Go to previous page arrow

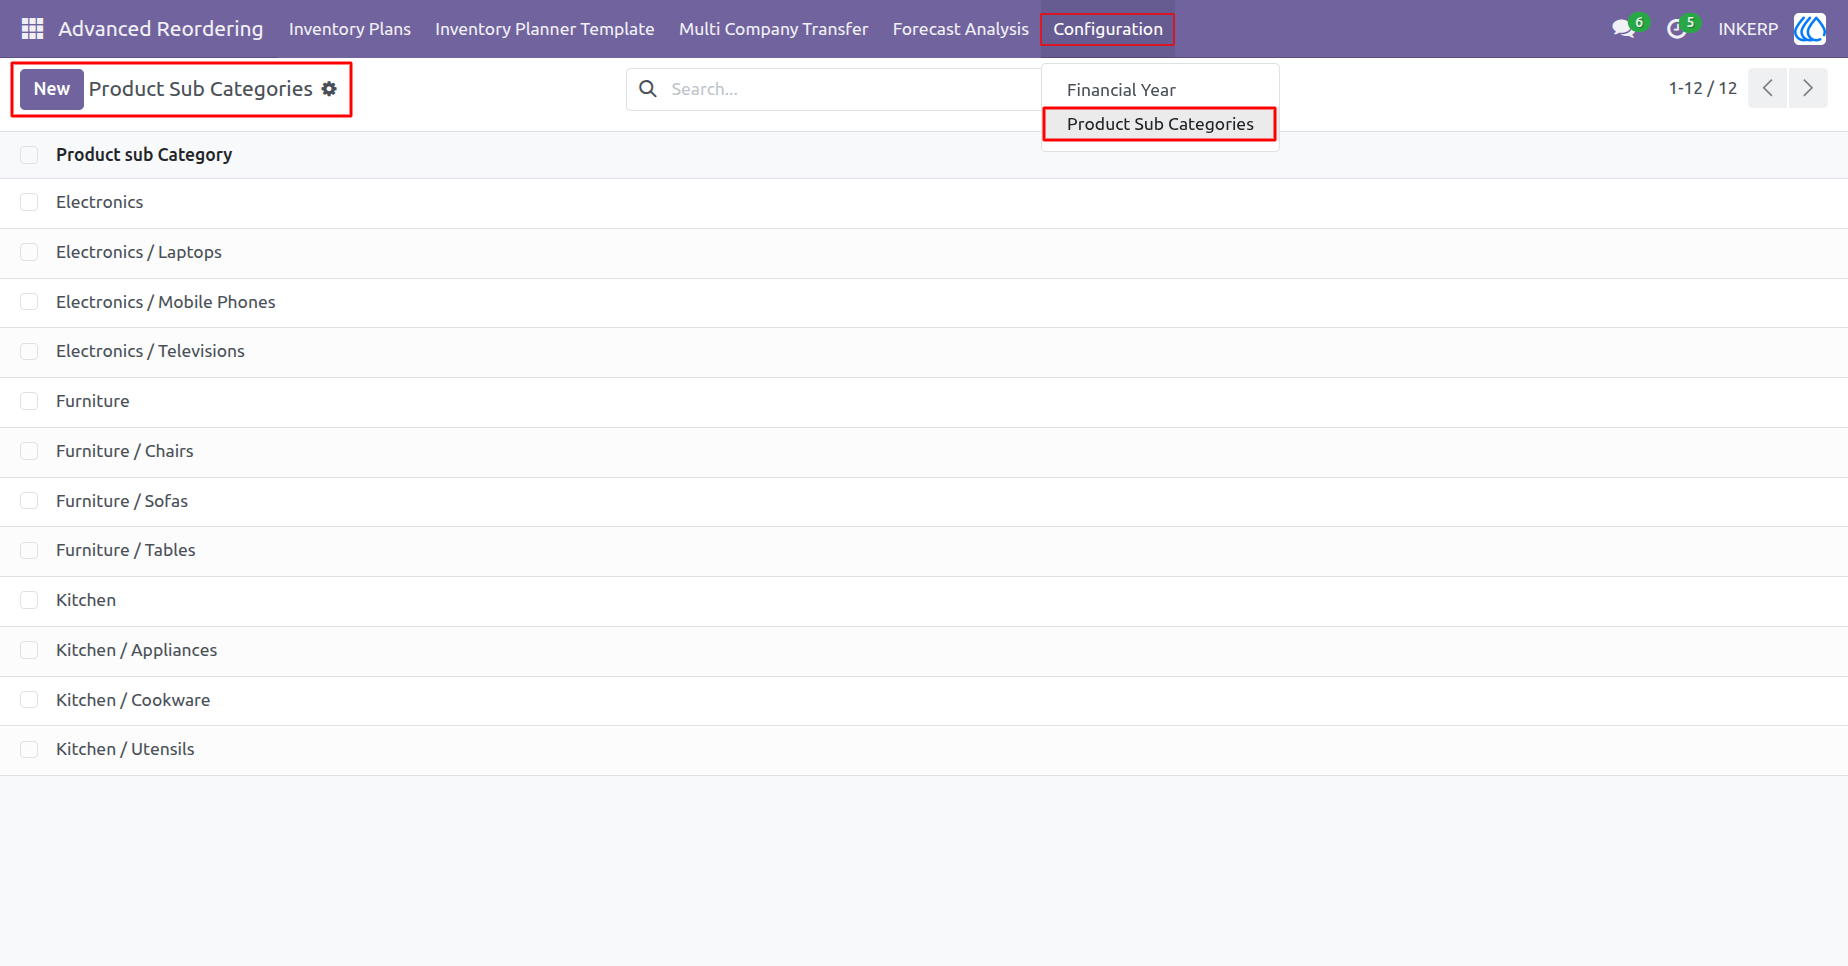pyautogui.click(x=1768, y=88)
